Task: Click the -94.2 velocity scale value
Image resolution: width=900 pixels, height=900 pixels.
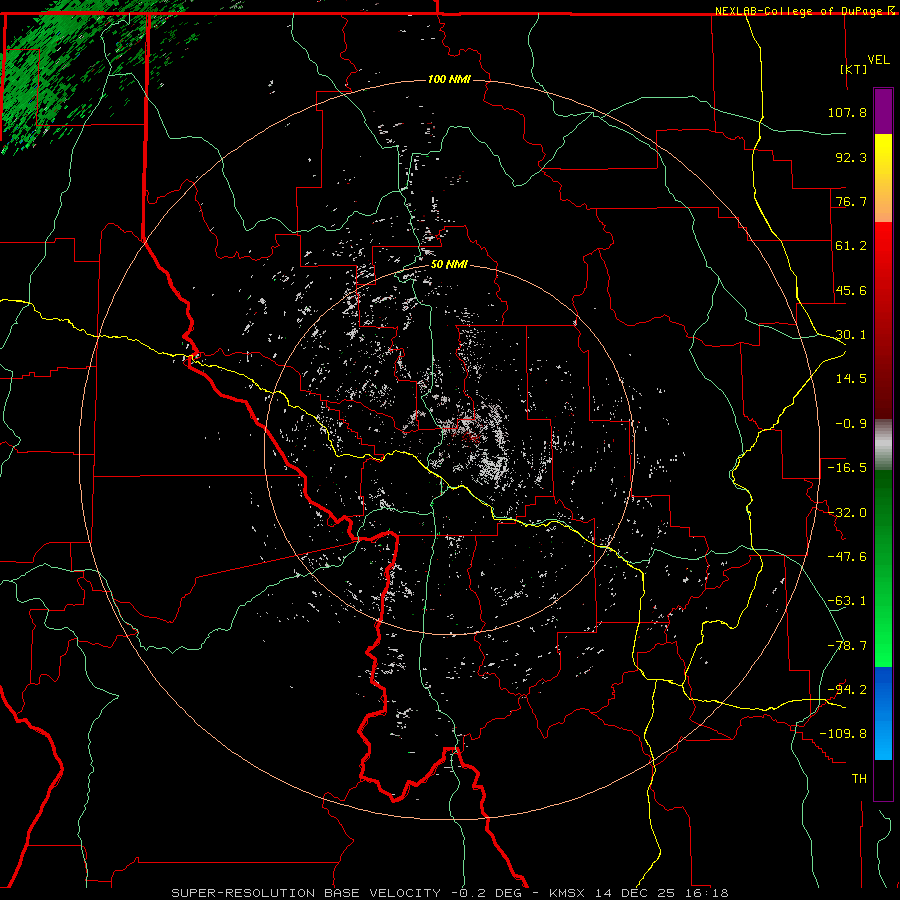Action: 847,690
